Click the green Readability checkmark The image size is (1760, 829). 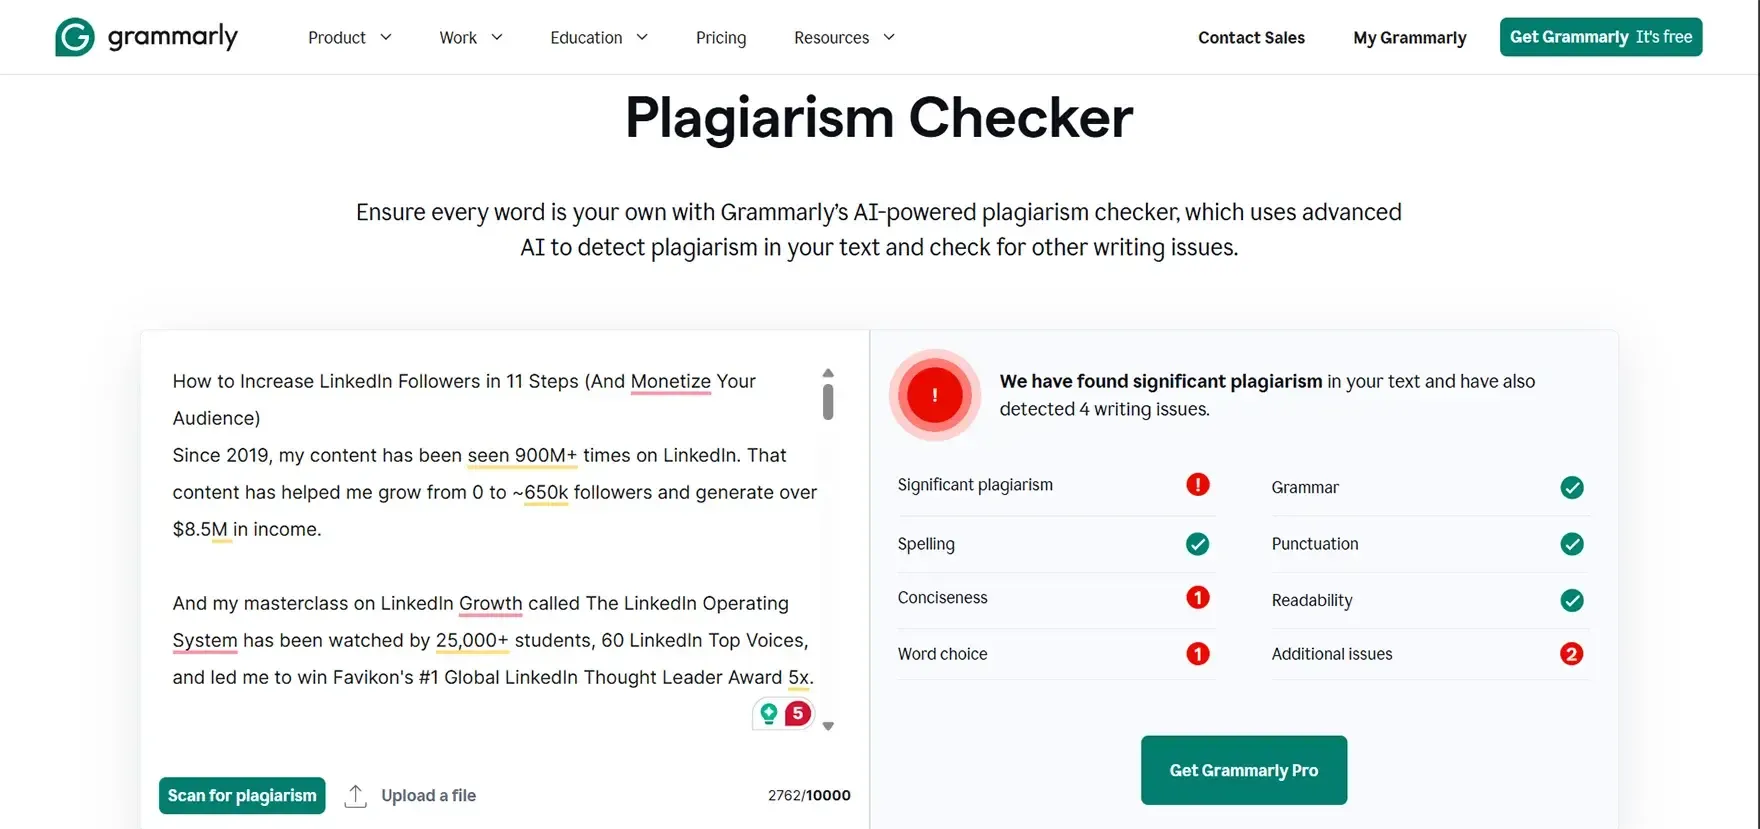coord(1571,600)
